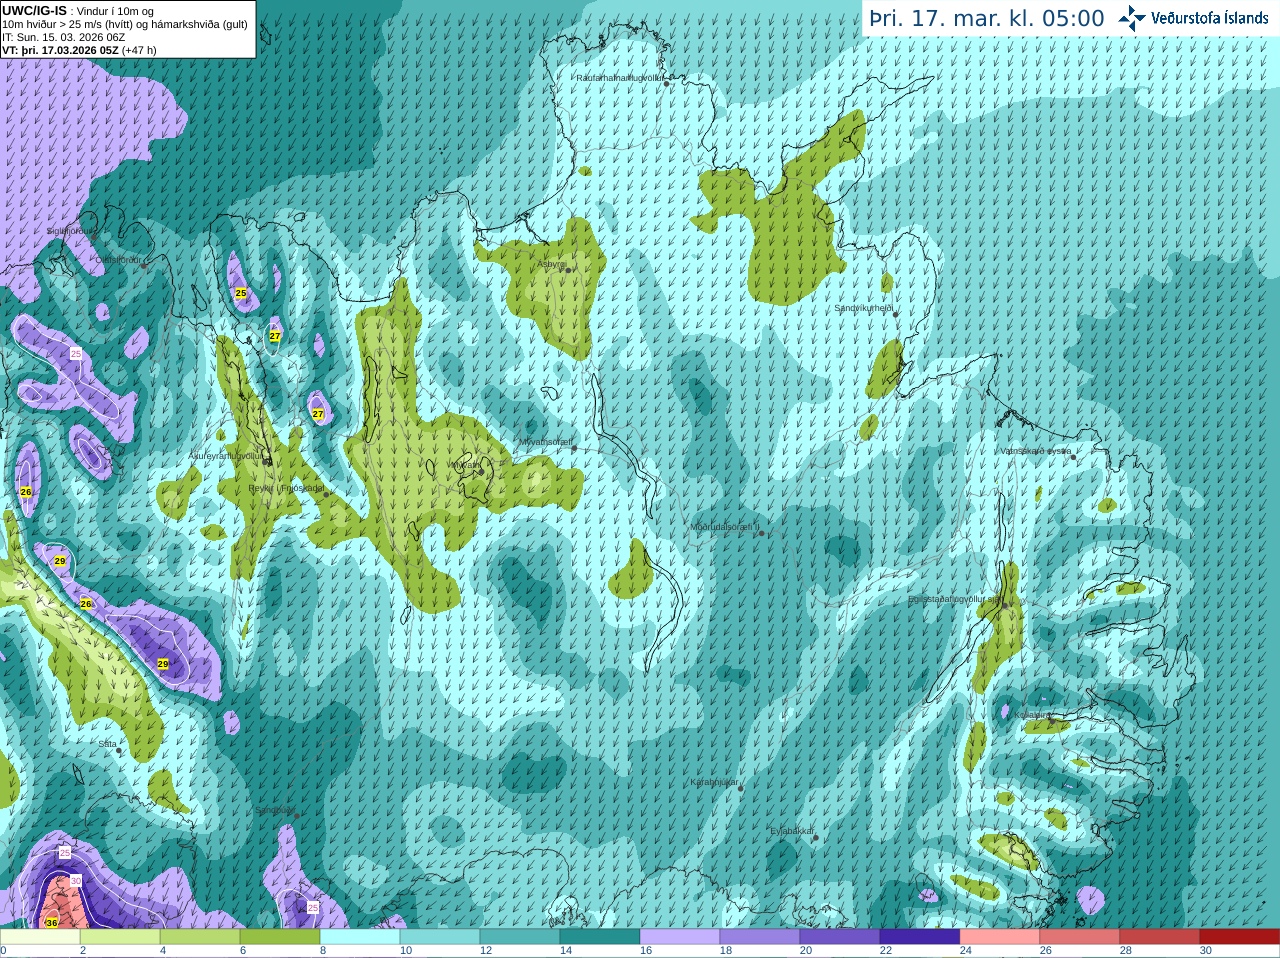Click the Siglufjörður station label
This screenshot has width=1280, height=958.
point(73,231)
